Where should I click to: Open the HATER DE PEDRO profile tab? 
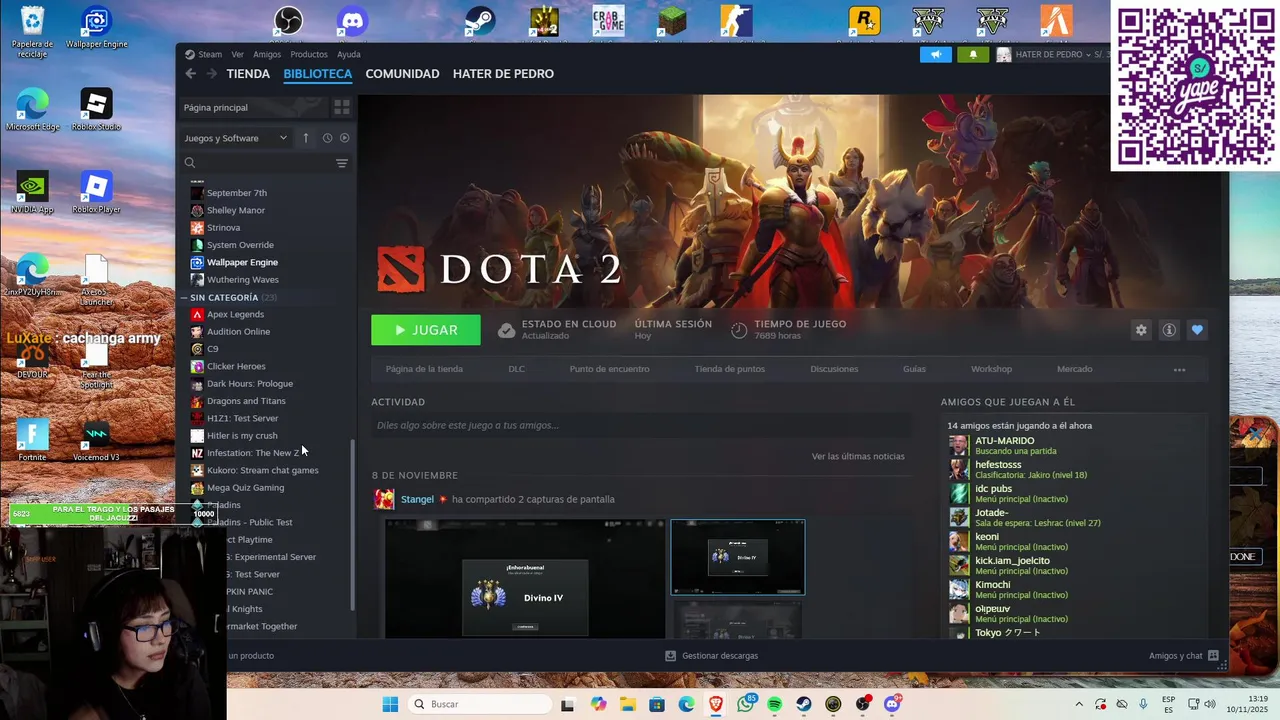tap(503, 74)
